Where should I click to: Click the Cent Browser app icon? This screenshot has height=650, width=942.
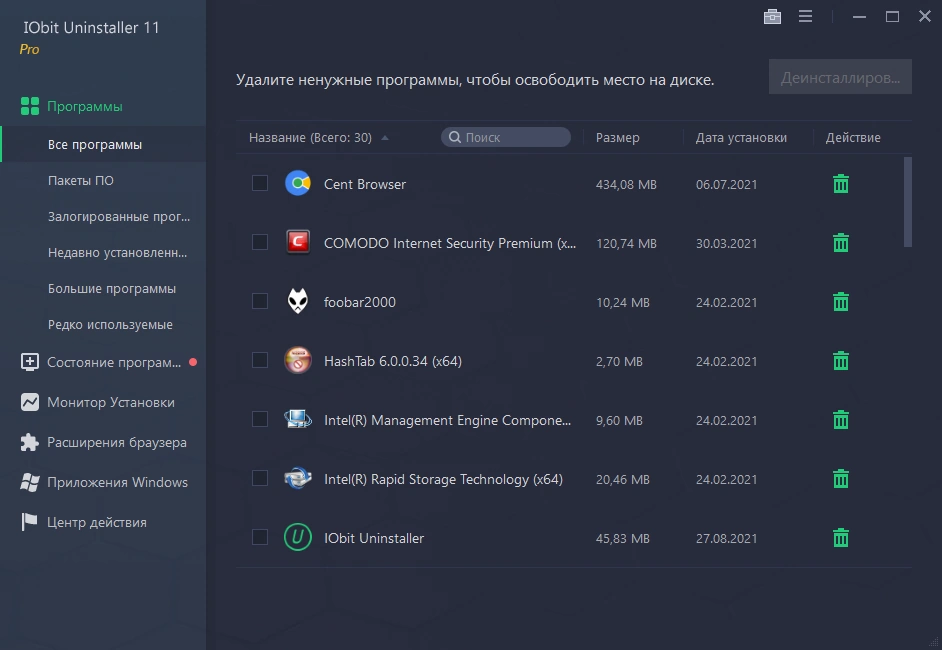click(298, 183)
